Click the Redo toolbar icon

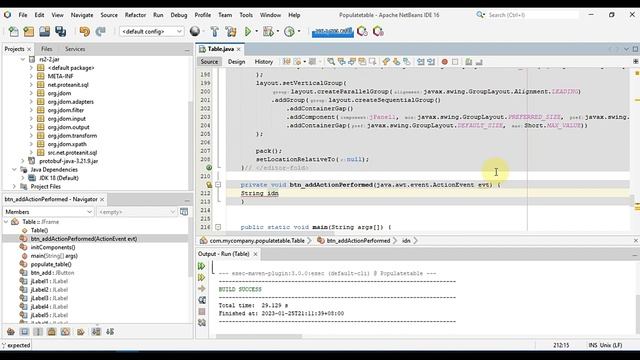pyautogui.click(x=100, y=31)
